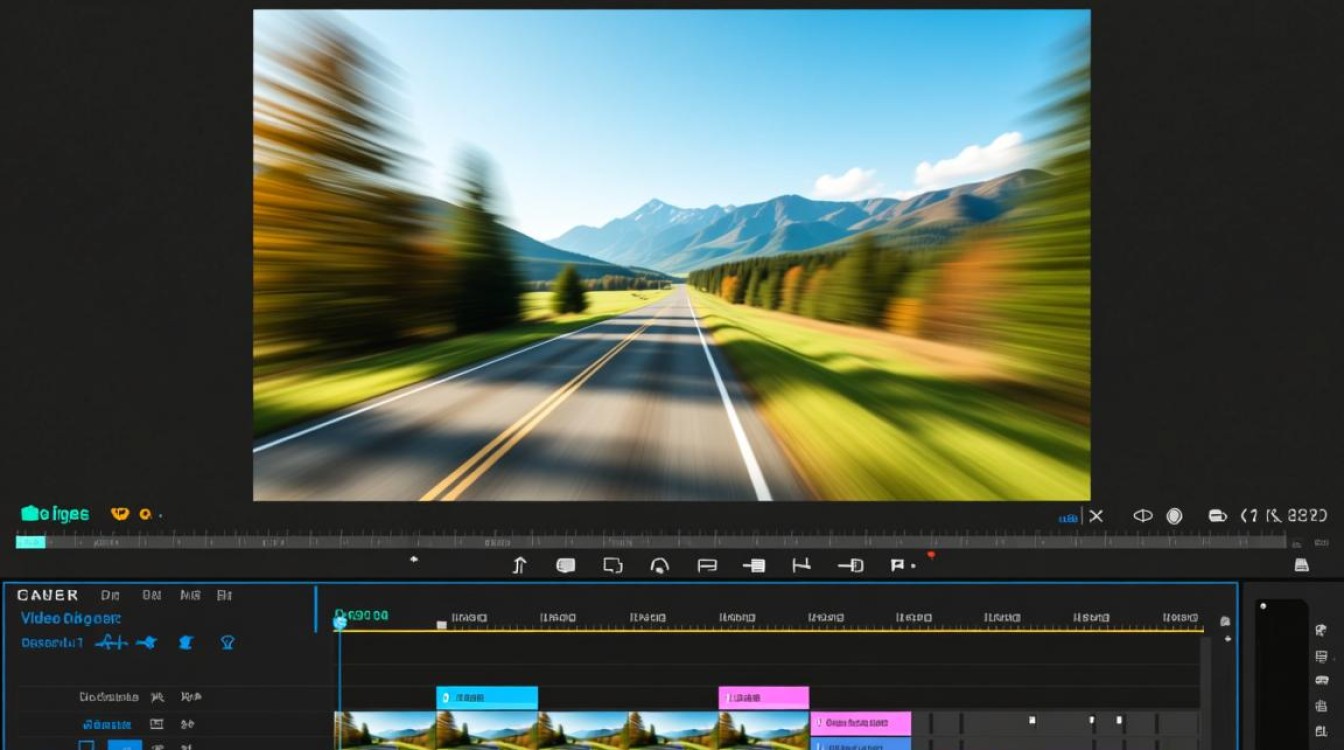Click the blue waveform icon in the timeline panel
1344x750 pixels.
coord(110,642)
